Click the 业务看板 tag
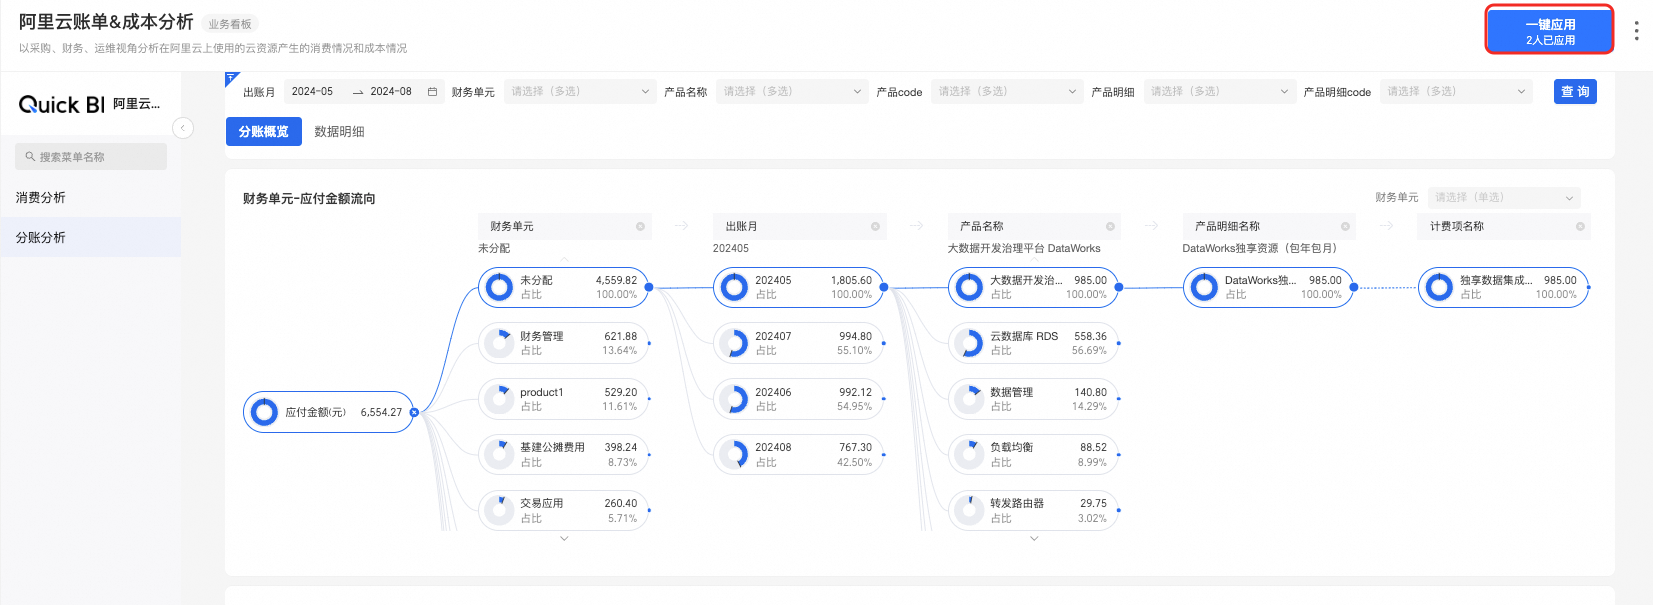The width and height of the screenshot is (1653, 605). coord(230,24)
